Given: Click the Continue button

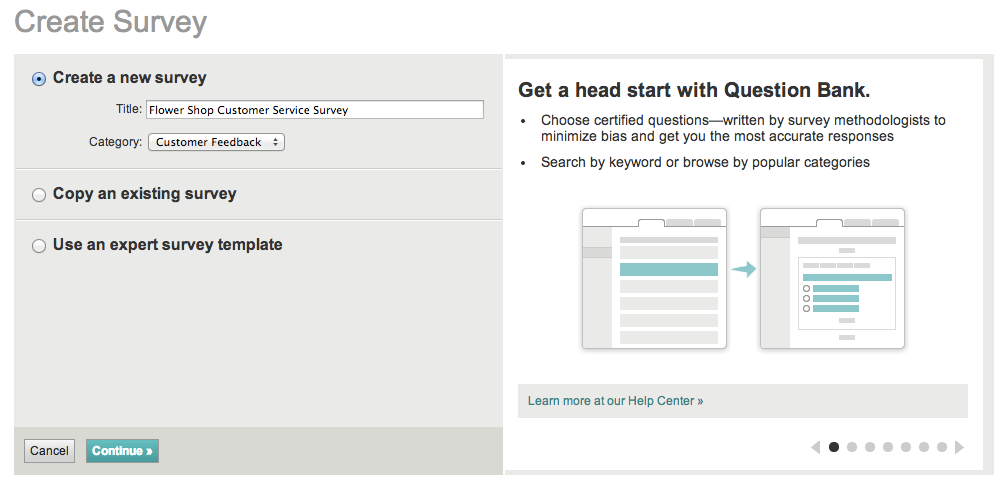Looking at the screenshot, I should pyautogui.click(x=122, y=451).
